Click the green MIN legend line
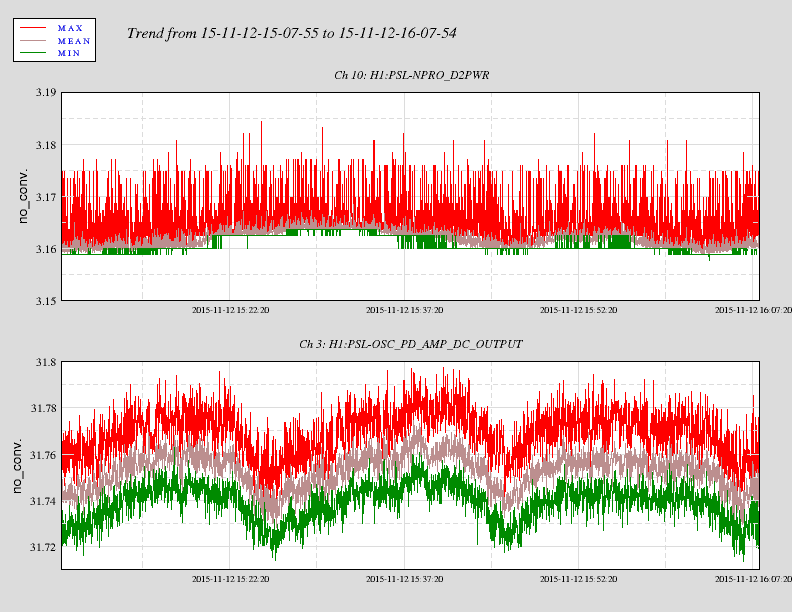This screenshot has height=612, width=792. click(33, 53)
